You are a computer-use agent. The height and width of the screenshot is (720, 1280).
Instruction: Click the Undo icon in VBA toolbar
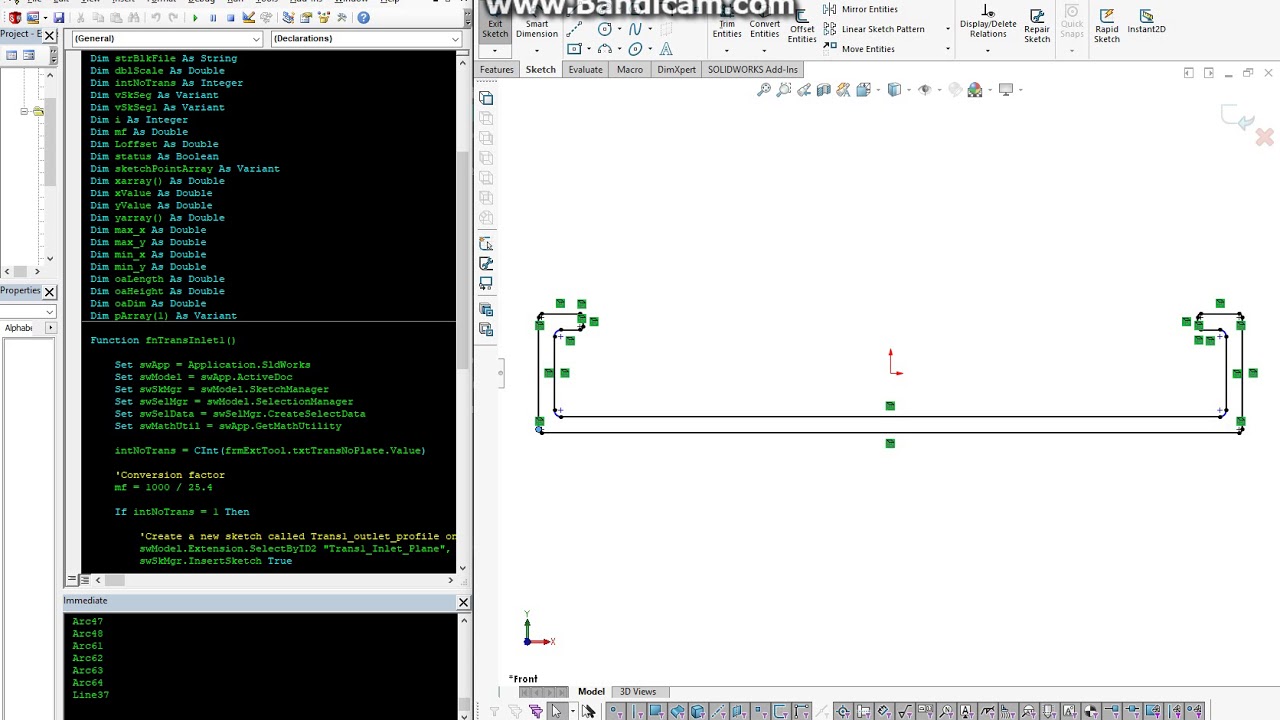156,18
